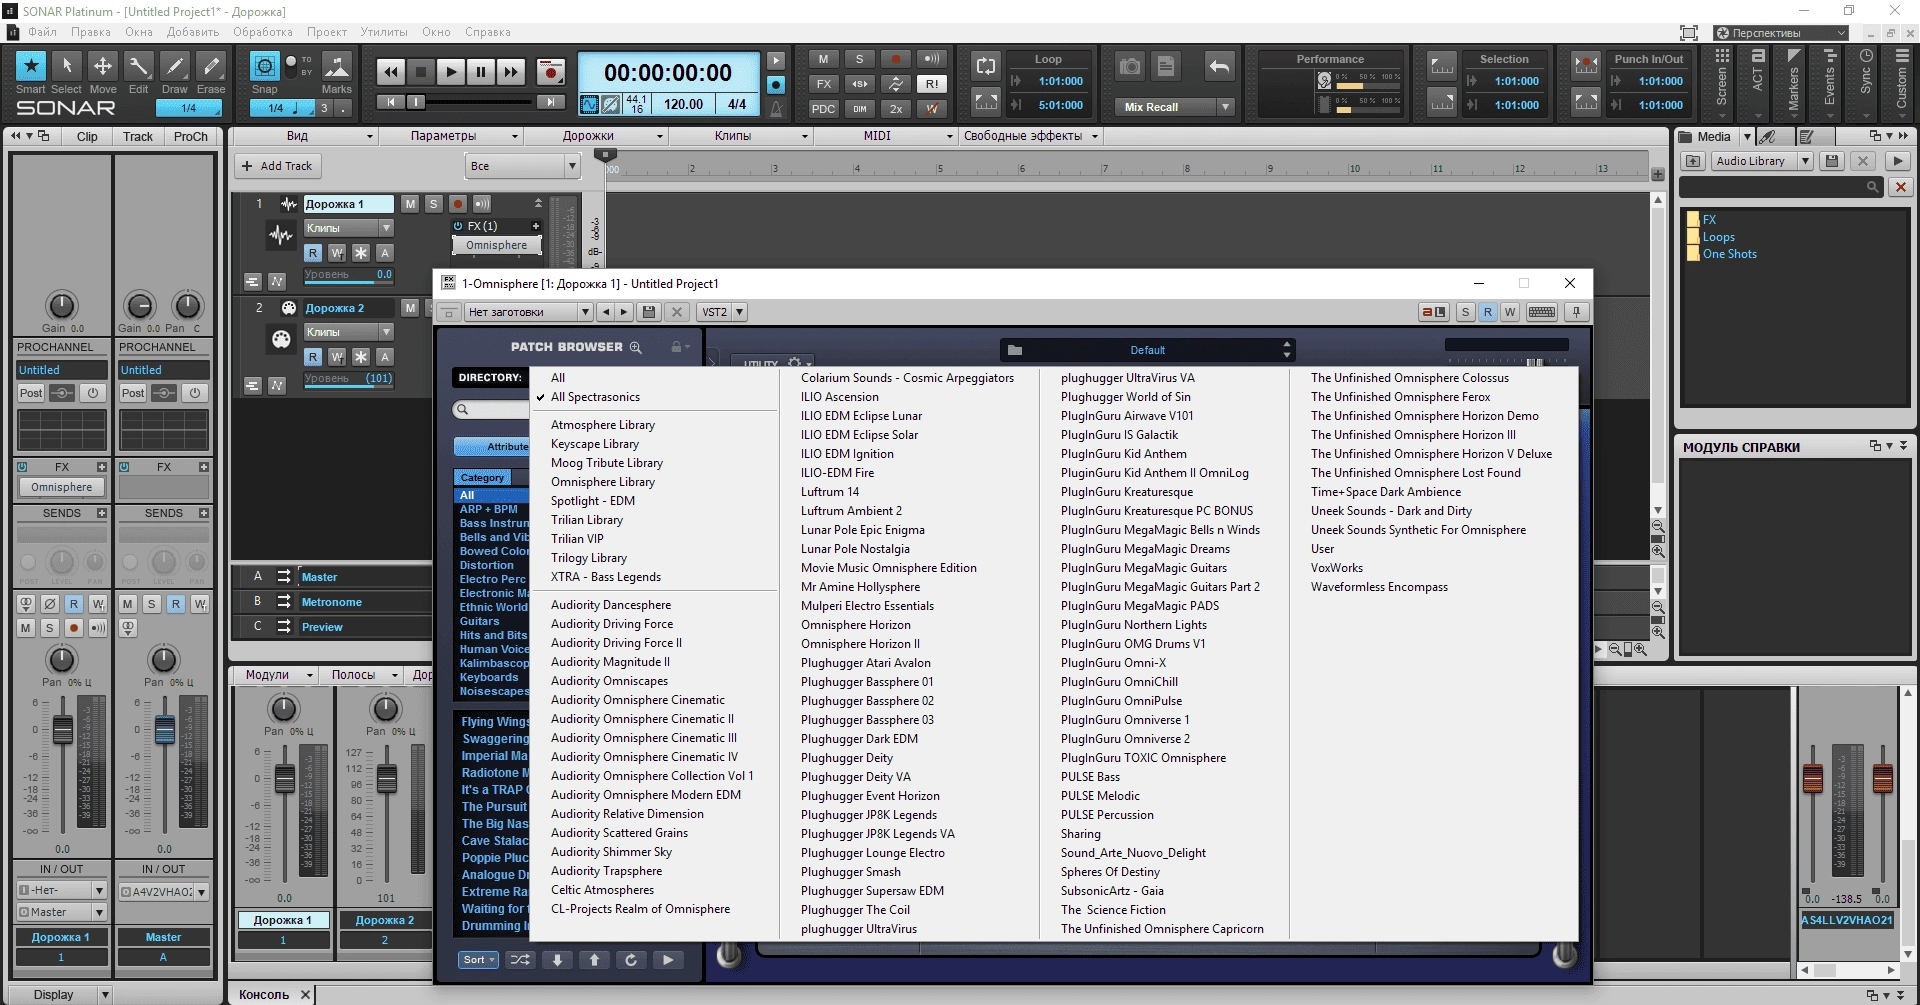The image size is (1920, 1005).
Task: Arm record on Дорожка 1
Action: [457, 204]
